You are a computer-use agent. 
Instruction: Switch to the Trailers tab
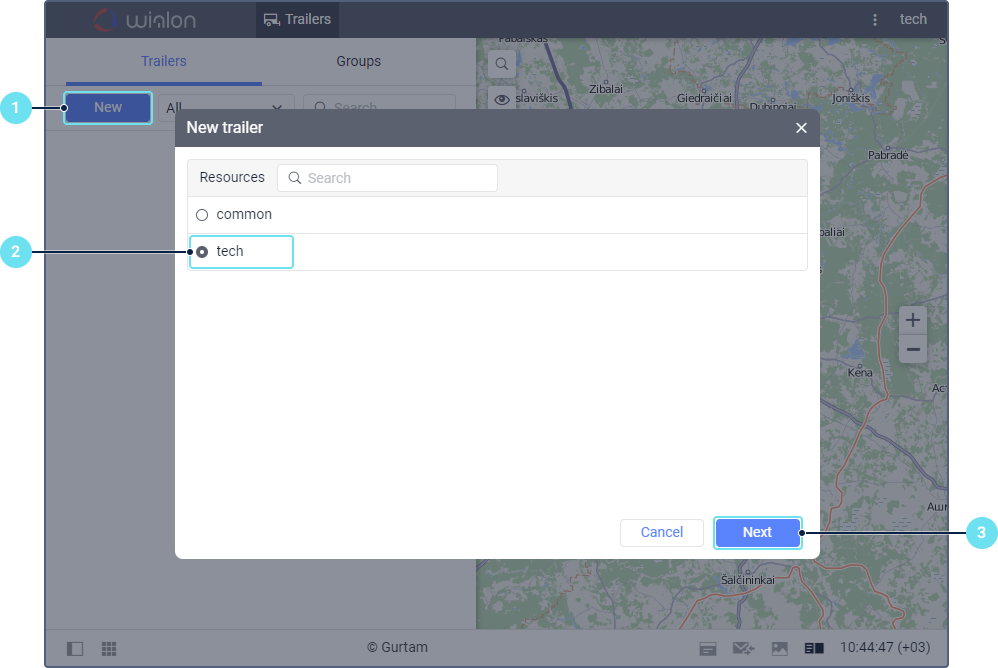pyautogui.click(x=164, y=61)
